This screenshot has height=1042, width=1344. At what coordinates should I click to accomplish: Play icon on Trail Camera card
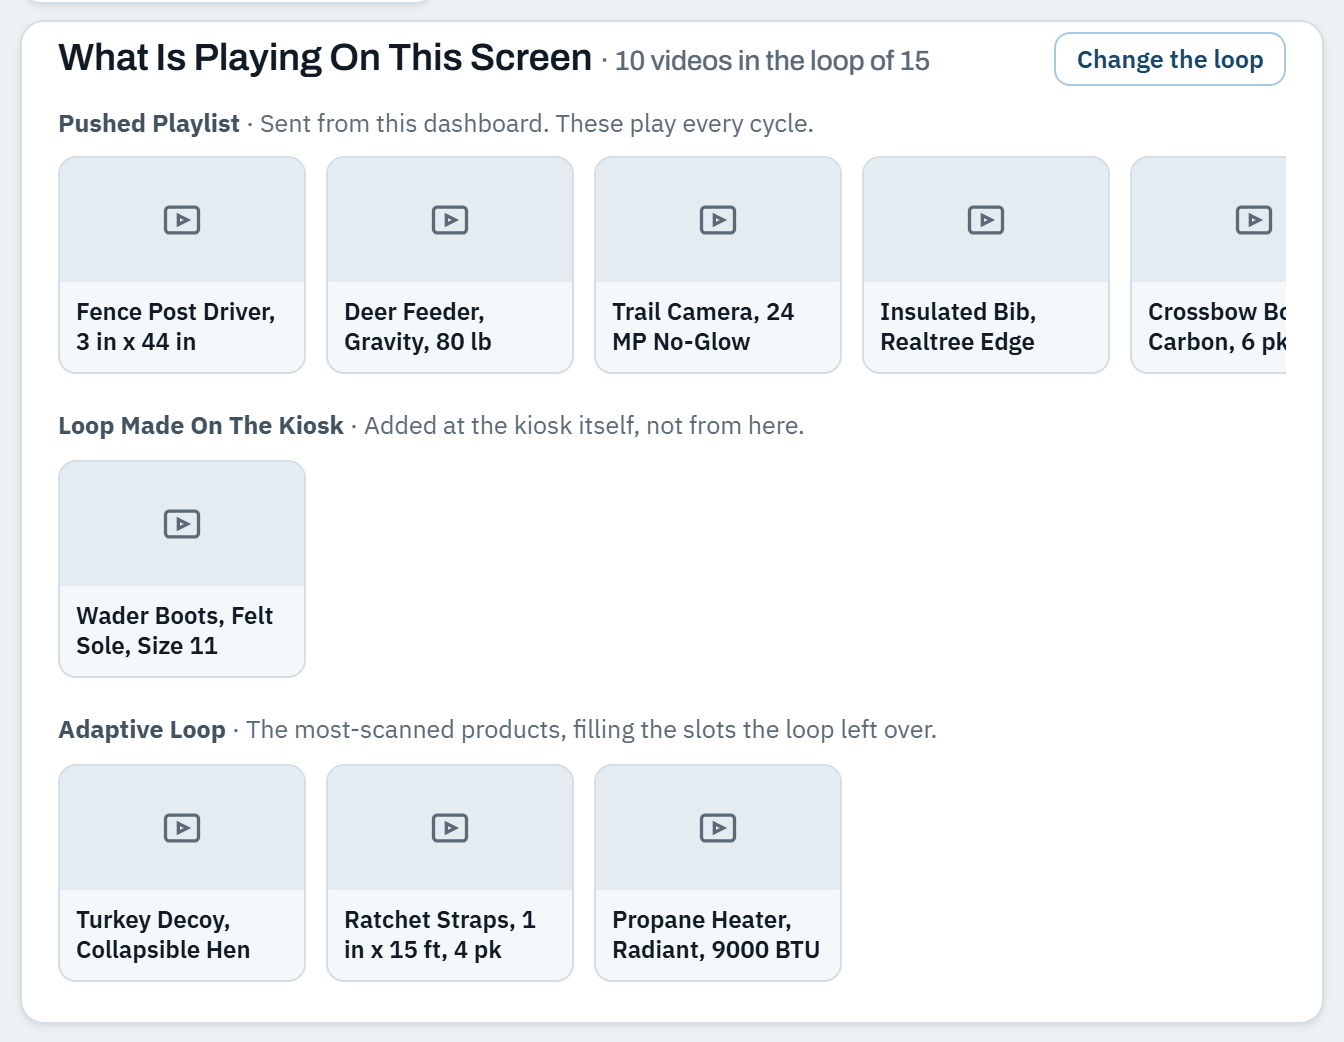click(x=718, y=220)
